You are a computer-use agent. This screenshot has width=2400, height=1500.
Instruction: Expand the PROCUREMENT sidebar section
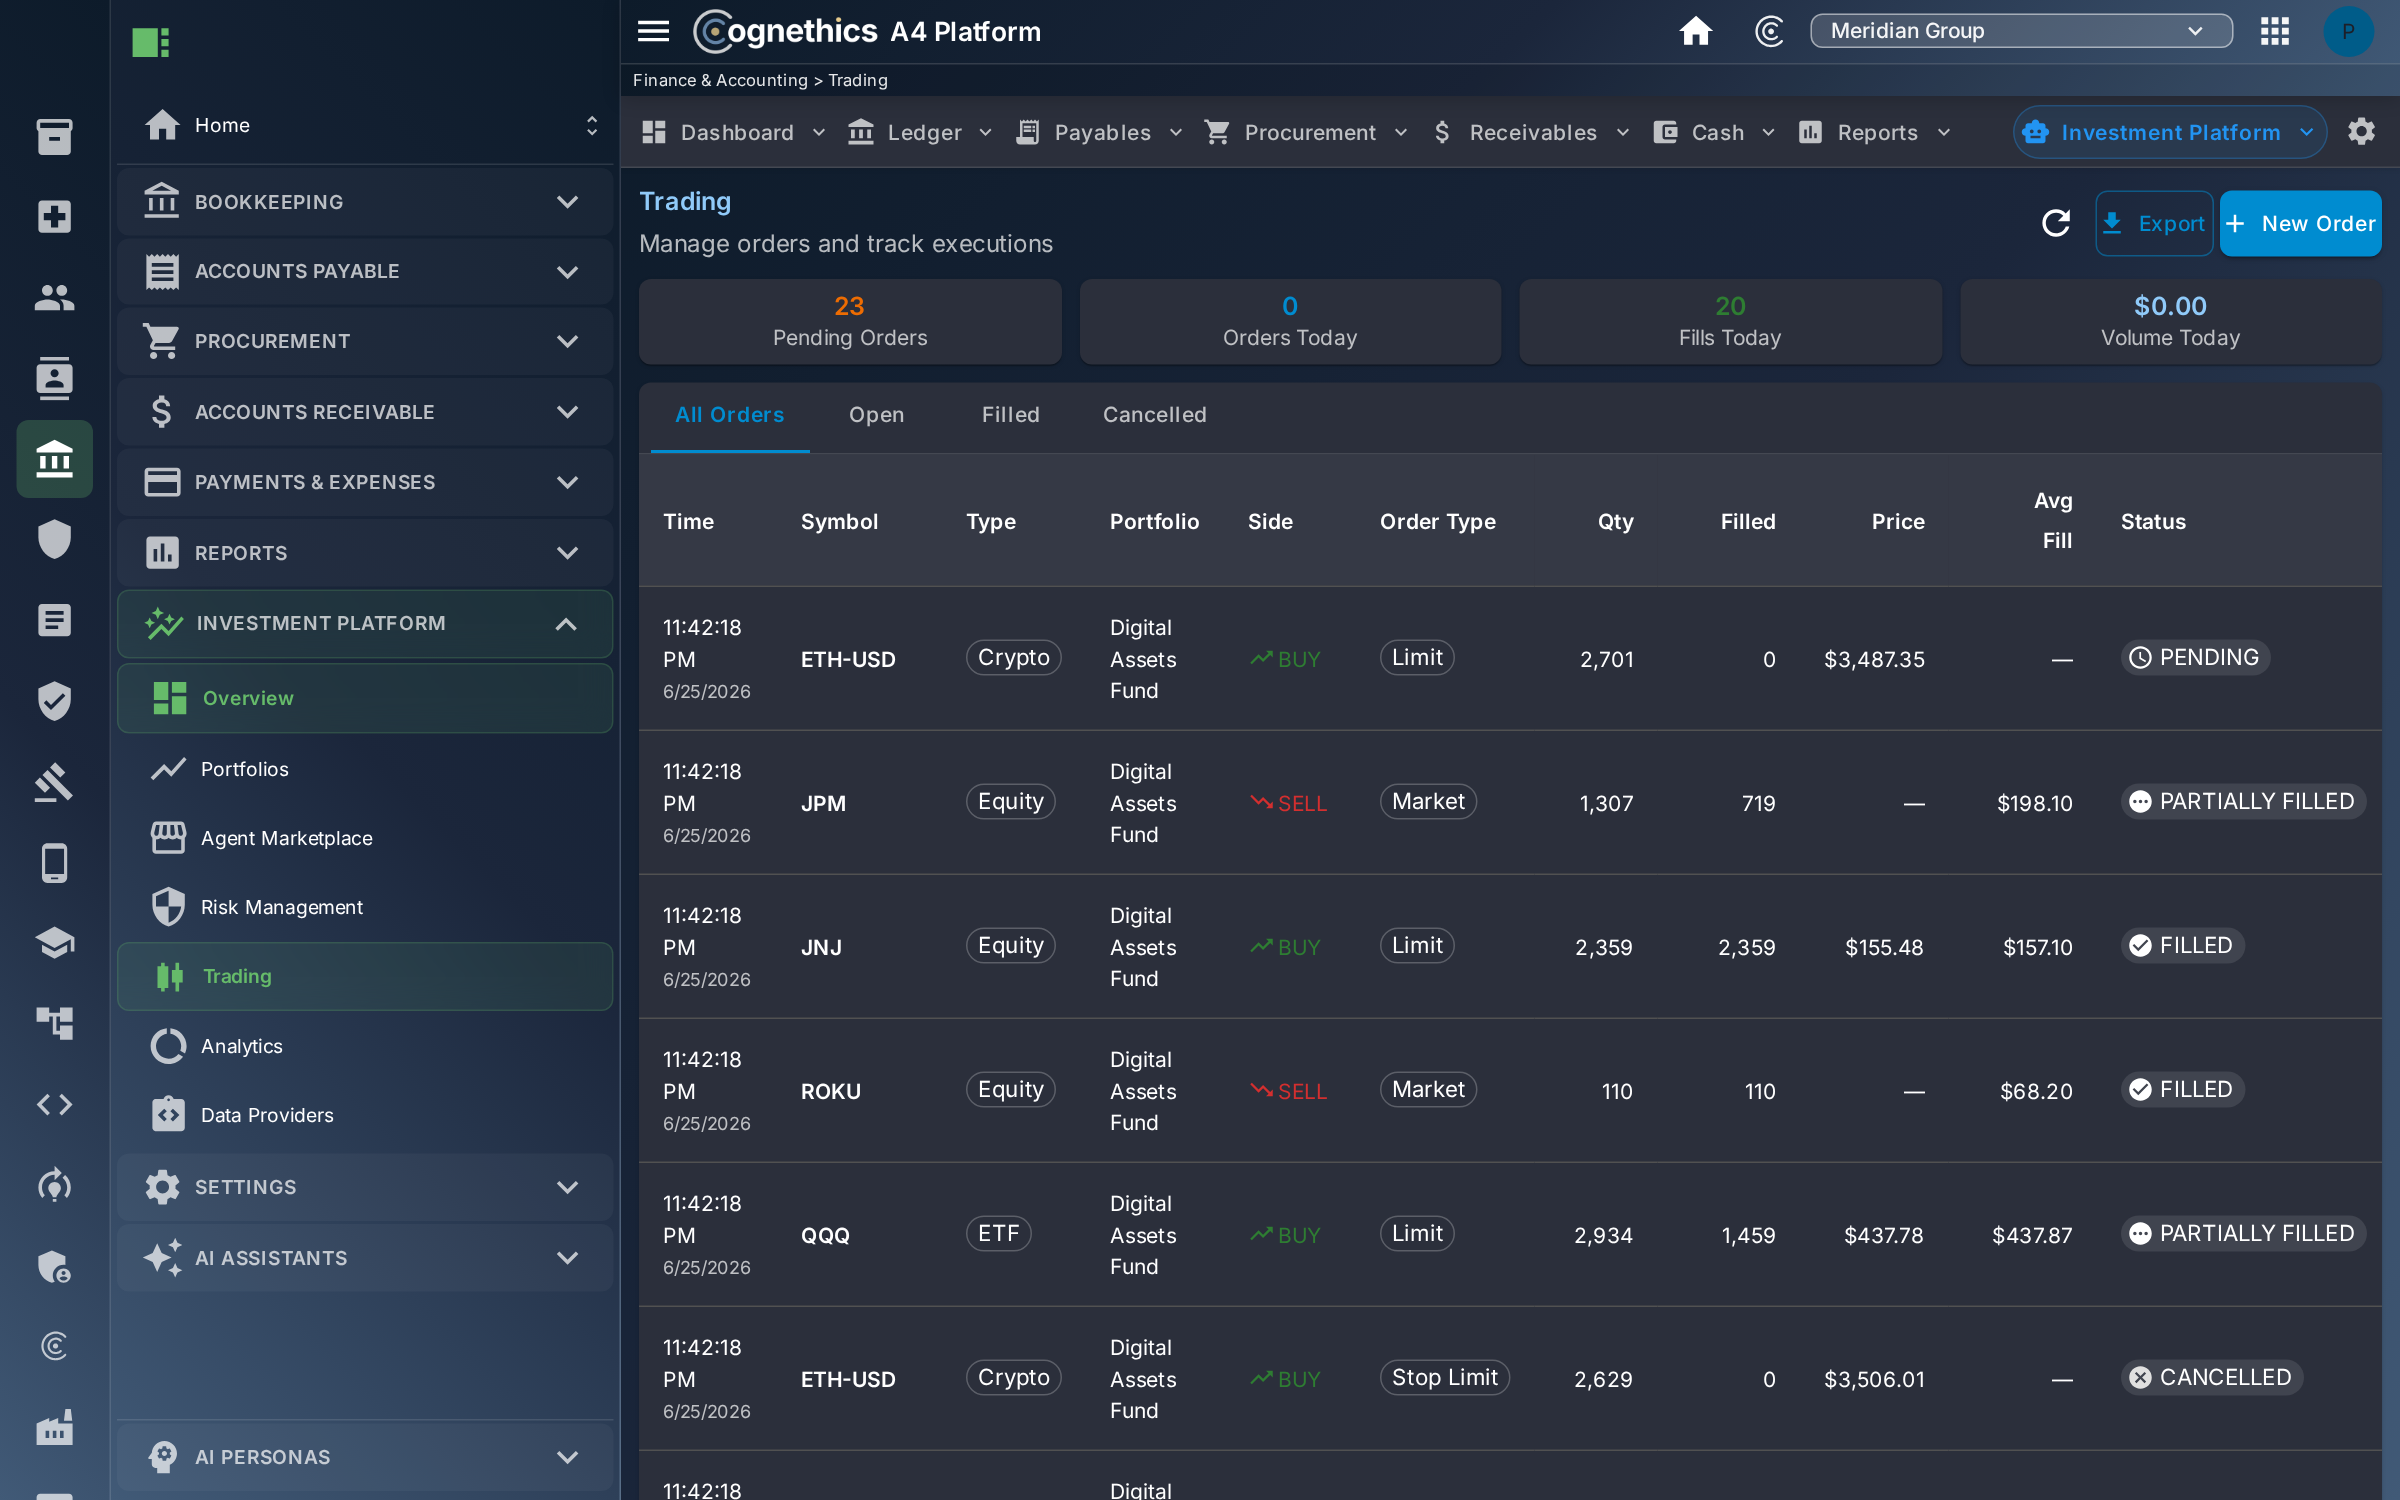click(x=365, y=342)
